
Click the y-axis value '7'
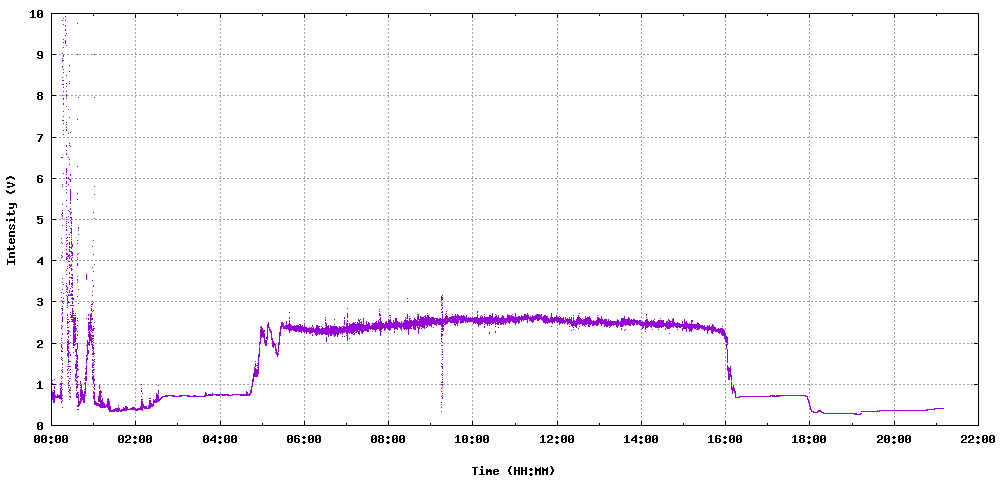[x=41, y=137]
